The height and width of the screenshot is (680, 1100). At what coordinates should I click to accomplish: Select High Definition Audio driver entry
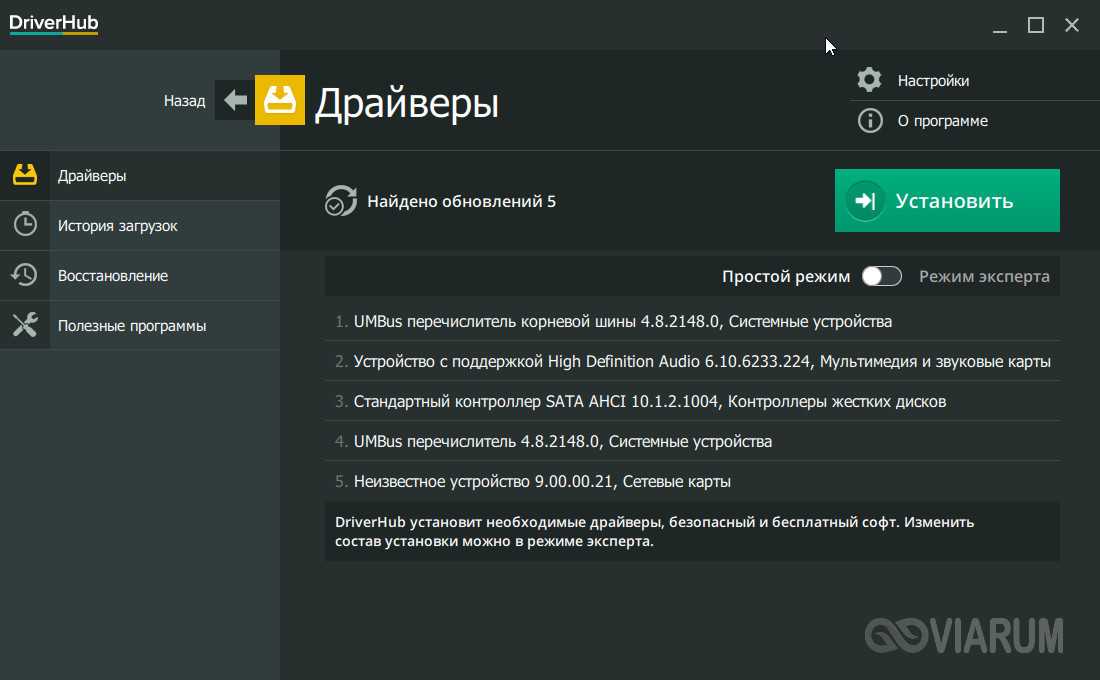(701, 361)
